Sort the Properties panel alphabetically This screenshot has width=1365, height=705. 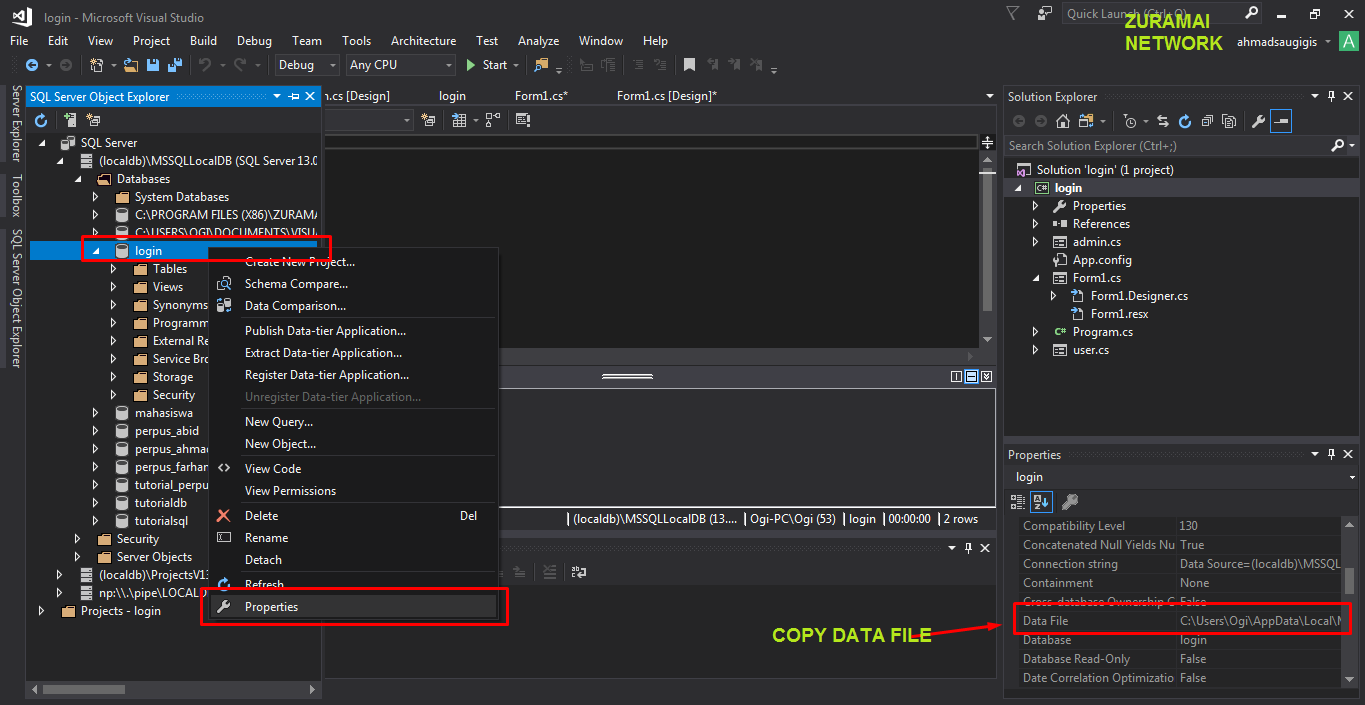coord(1041,501)
